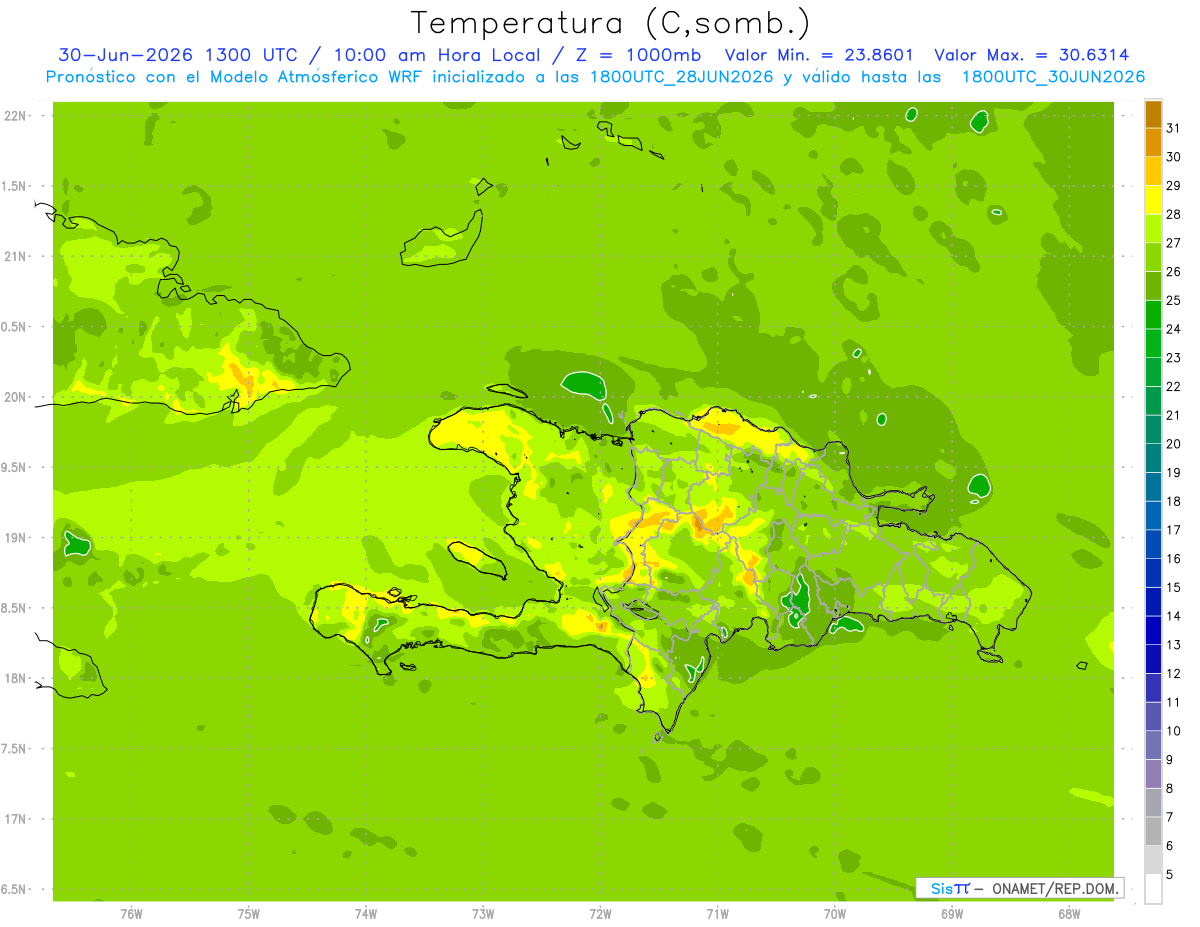Click the 'ONAMET/REP.DOM.' credit label
Image resolution: width=1200 pixels, height=927 pixels.
pyautogui.click(x=1054, y=888)
